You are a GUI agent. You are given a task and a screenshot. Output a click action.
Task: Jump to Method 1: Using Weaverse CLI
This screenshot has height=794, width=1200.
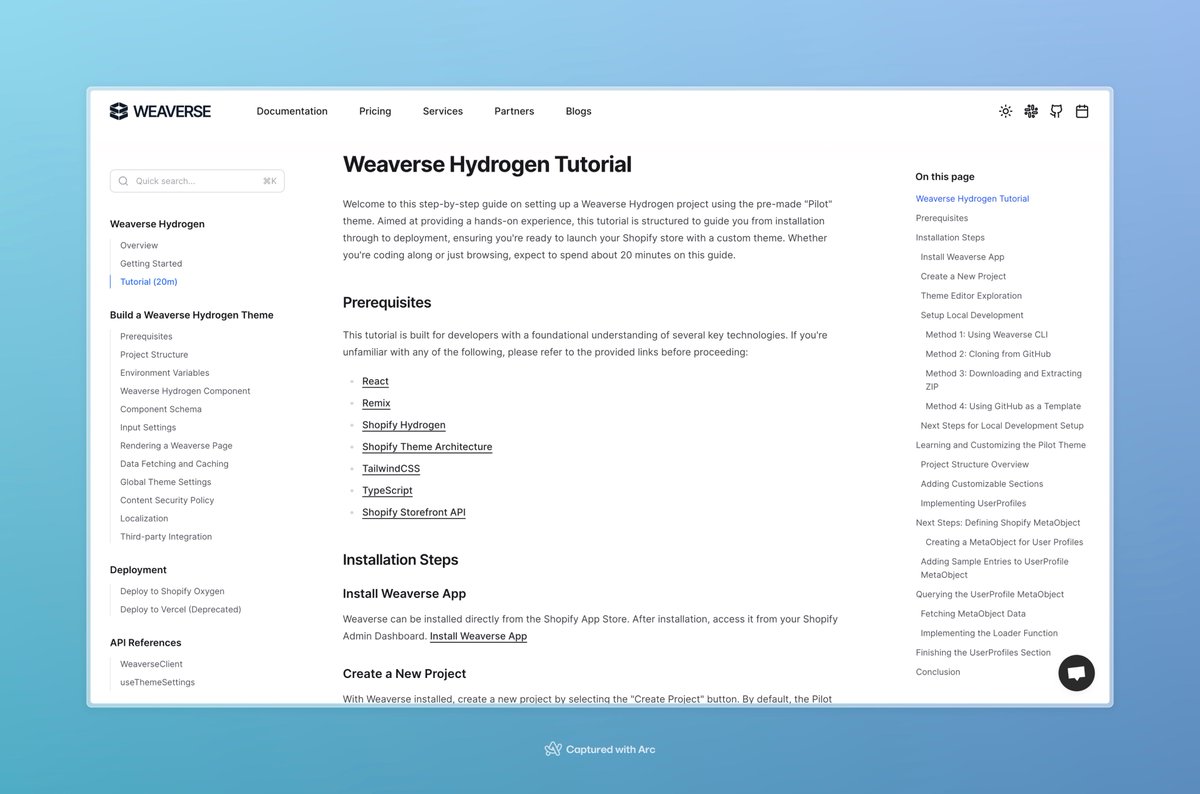click(986, 335)
